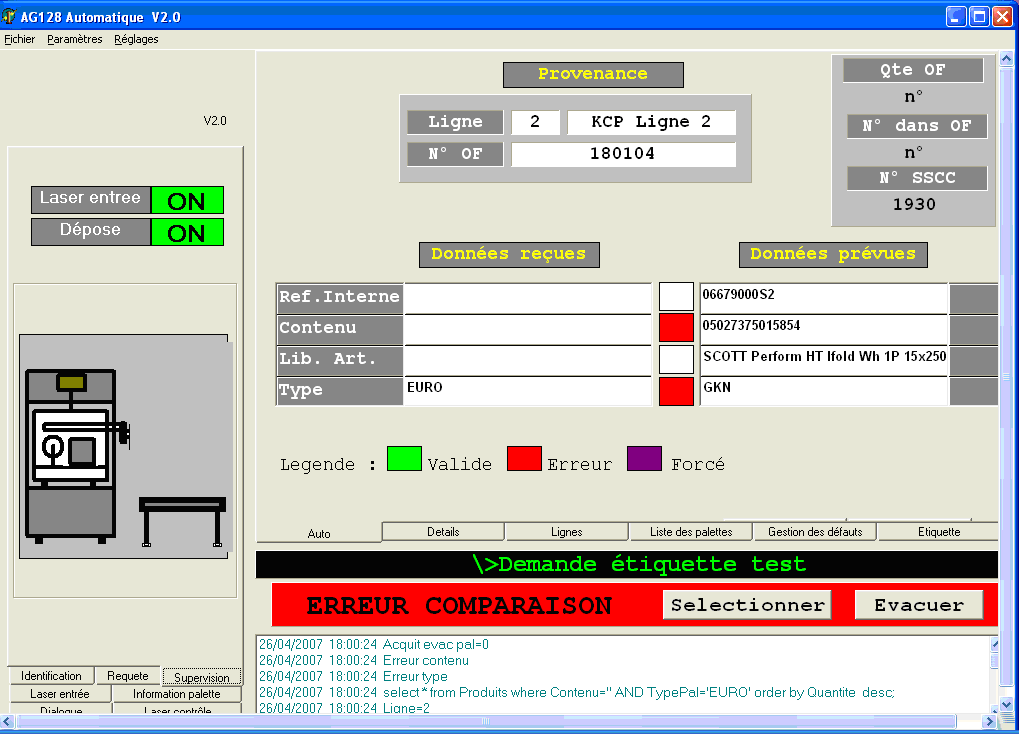Viewport: 1019px width, 734px height.
Task: Select the Erreur type log line
Action: click(353, 676)
